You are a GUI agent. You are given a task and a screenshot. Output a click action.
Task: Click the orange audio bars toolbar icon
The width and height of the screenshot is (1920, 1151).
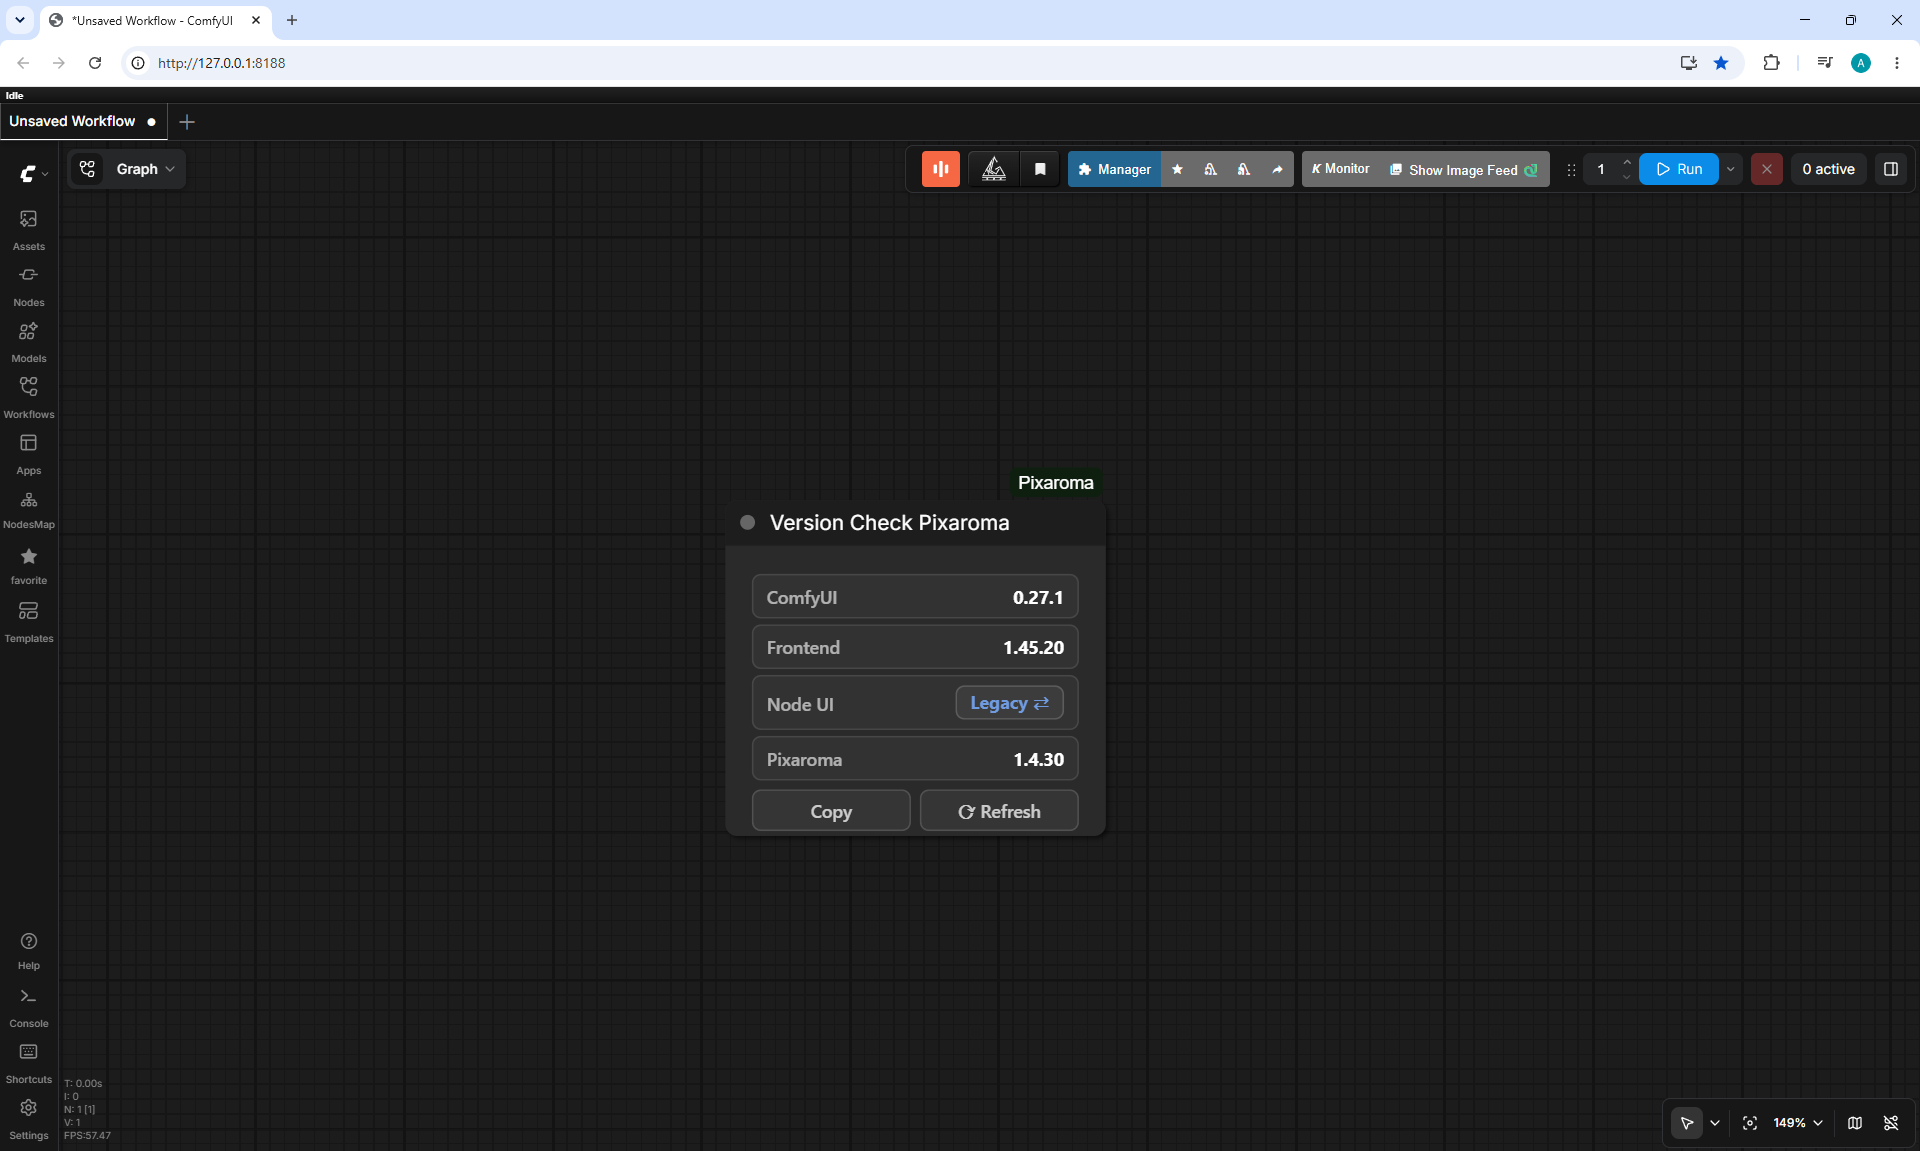point(941,169)
